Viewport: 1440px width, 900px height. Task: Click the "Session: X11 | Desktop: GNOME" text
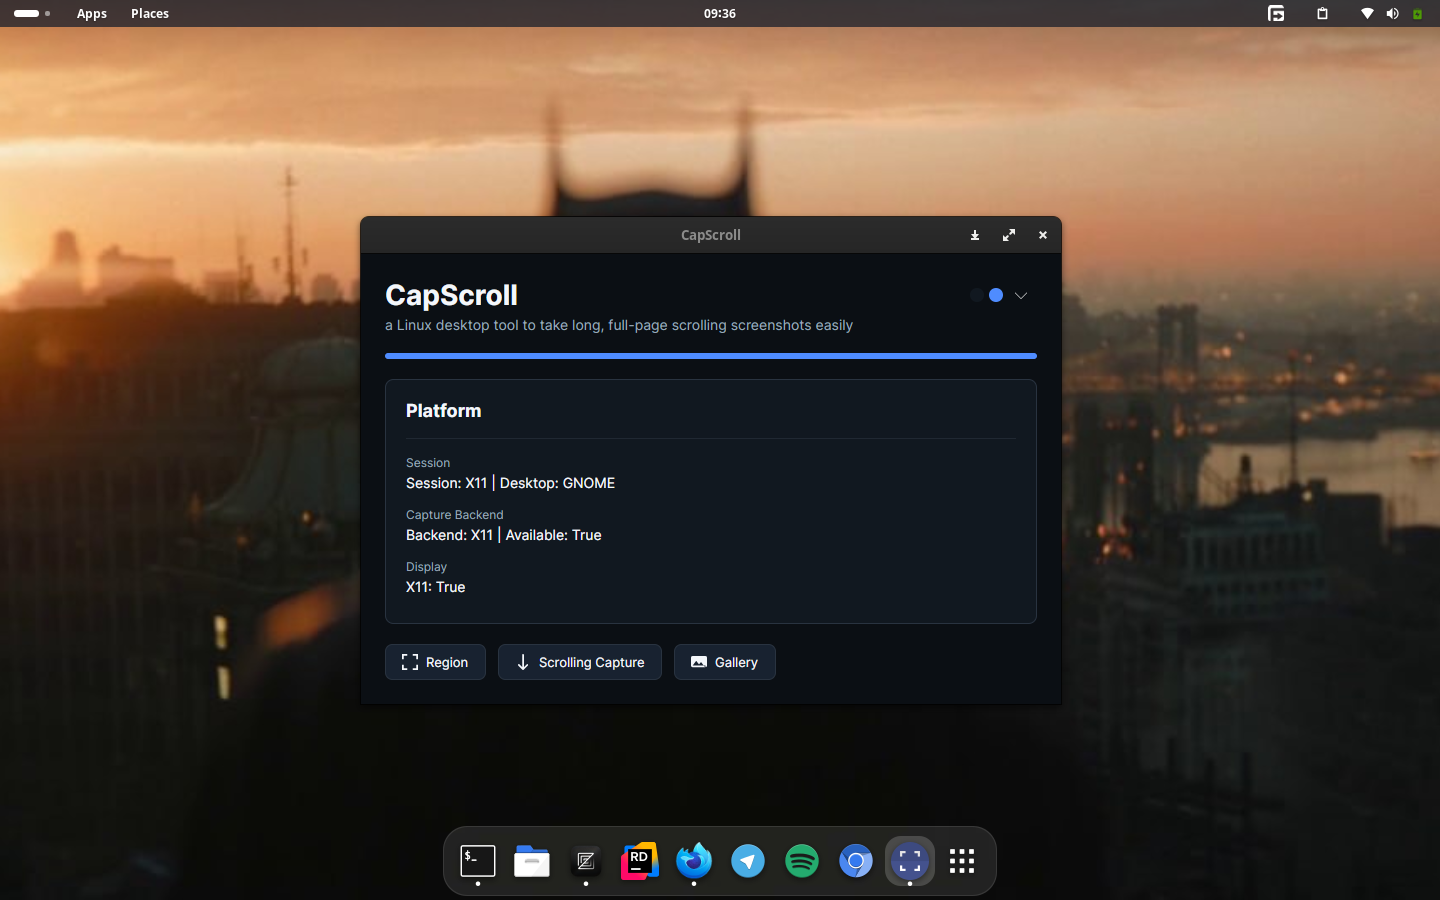510,483
